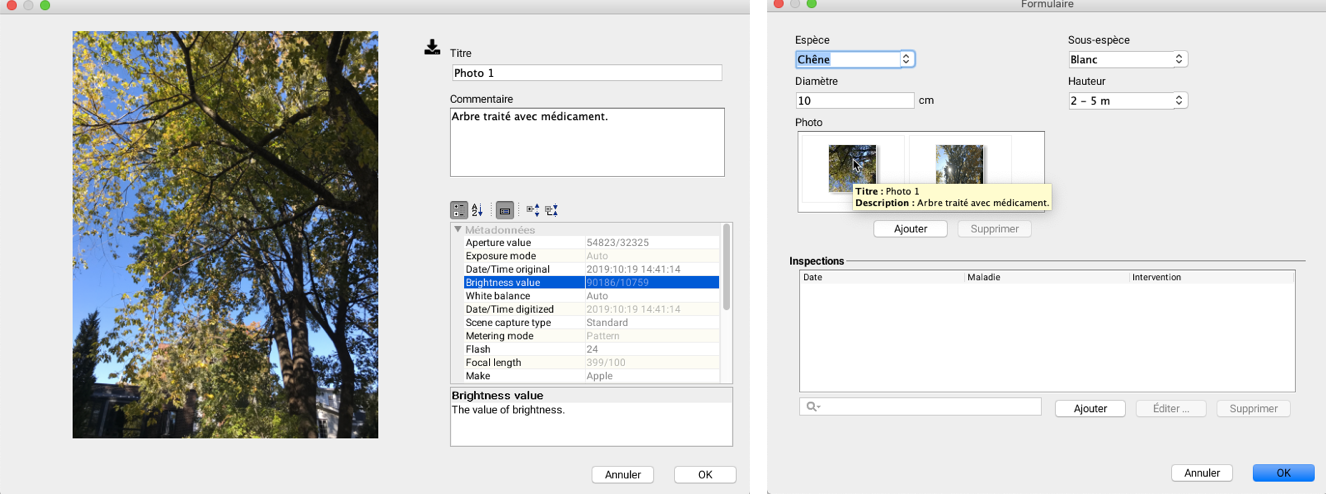The height and width of the screenshot is (494, 1326).
Task: Collapse the Métadonnées group
Action: coord(458,230)
